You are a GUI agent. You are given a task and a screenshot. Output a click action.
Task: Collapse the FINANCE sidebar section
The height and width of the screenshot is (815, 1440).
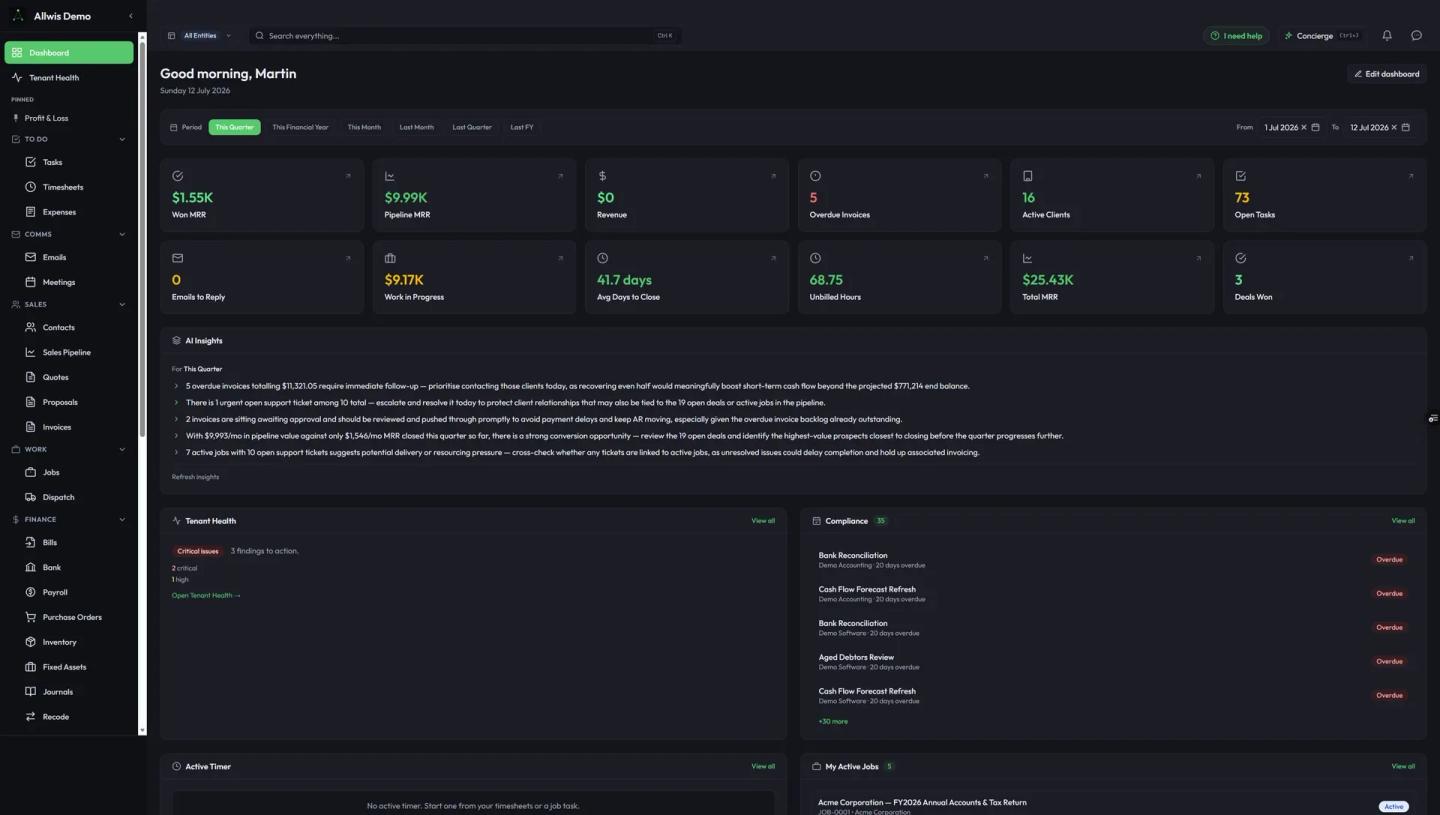[x=122, y=519]
